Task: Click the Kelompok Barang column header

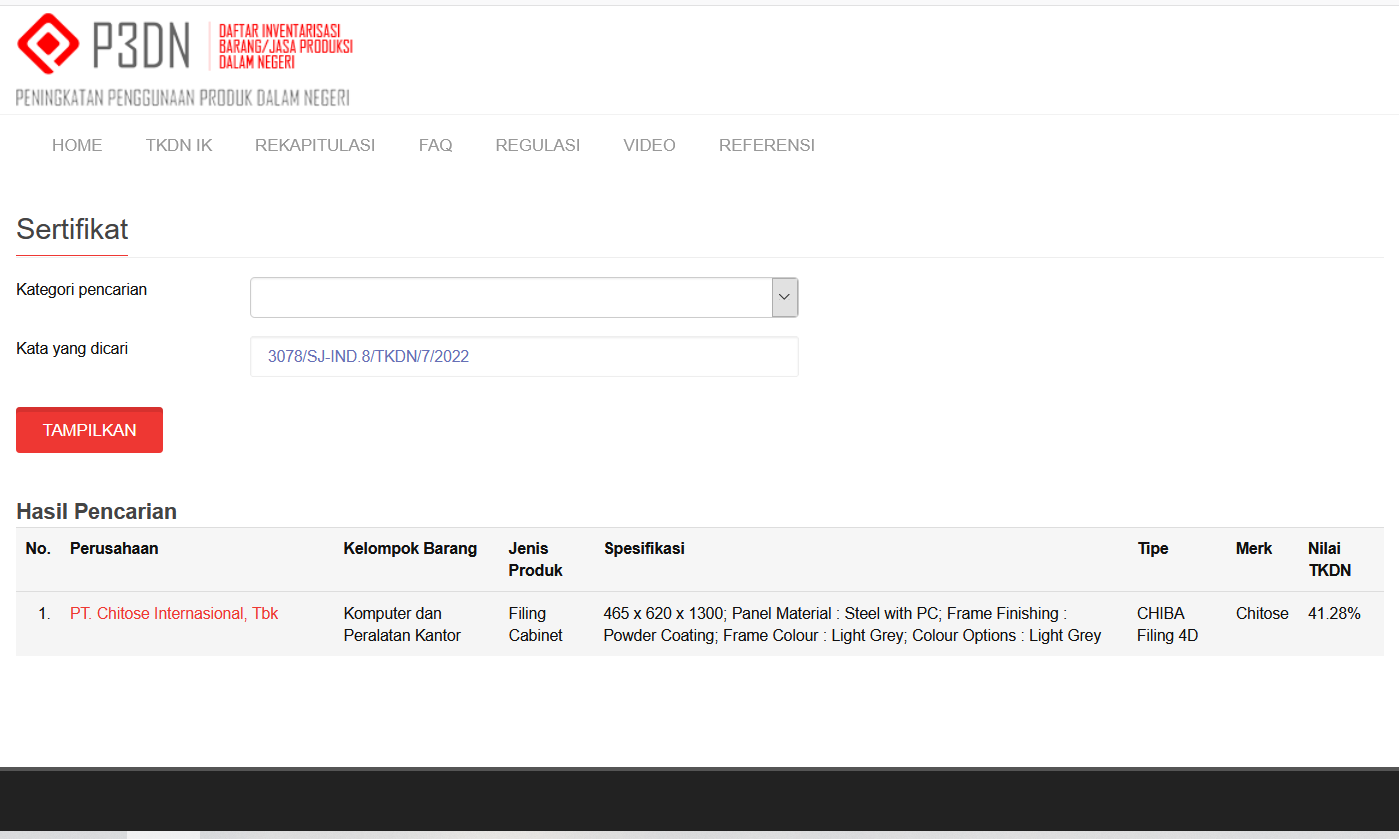Action: pyautogui.click(x=410, y=548)
